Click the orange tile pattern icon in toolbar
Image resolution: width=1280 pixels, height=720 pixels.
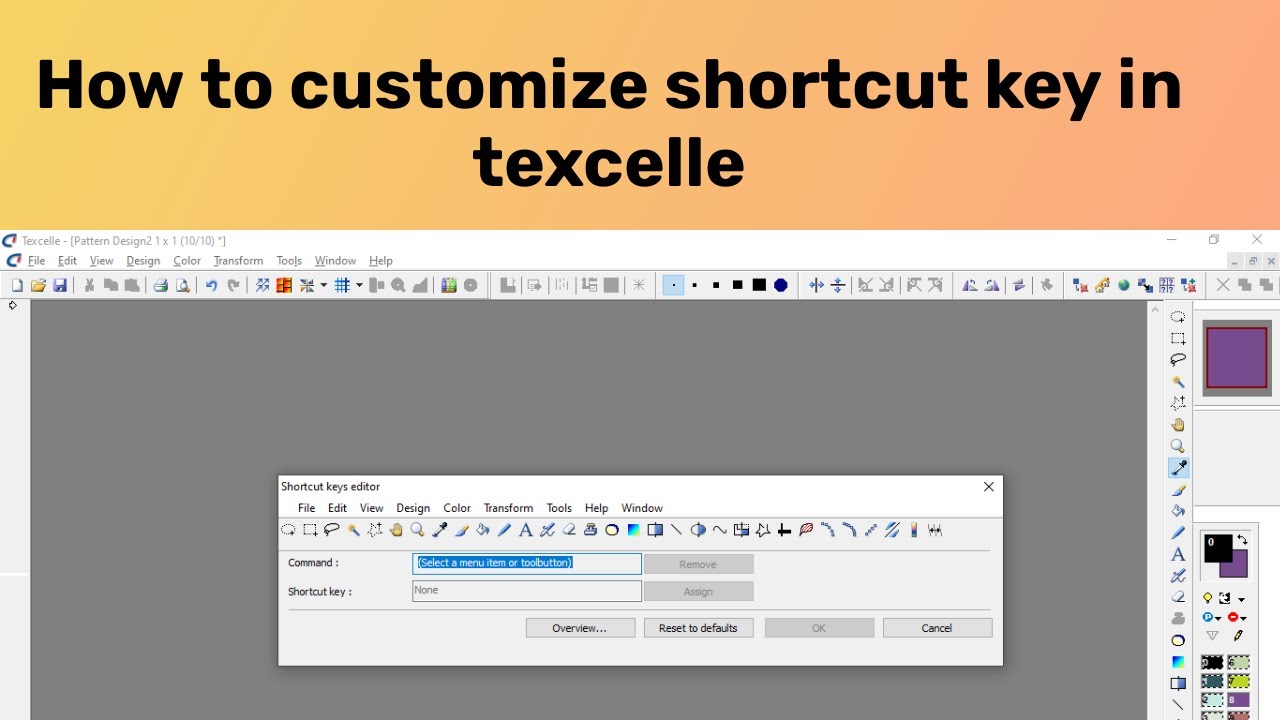click(284, 286)
